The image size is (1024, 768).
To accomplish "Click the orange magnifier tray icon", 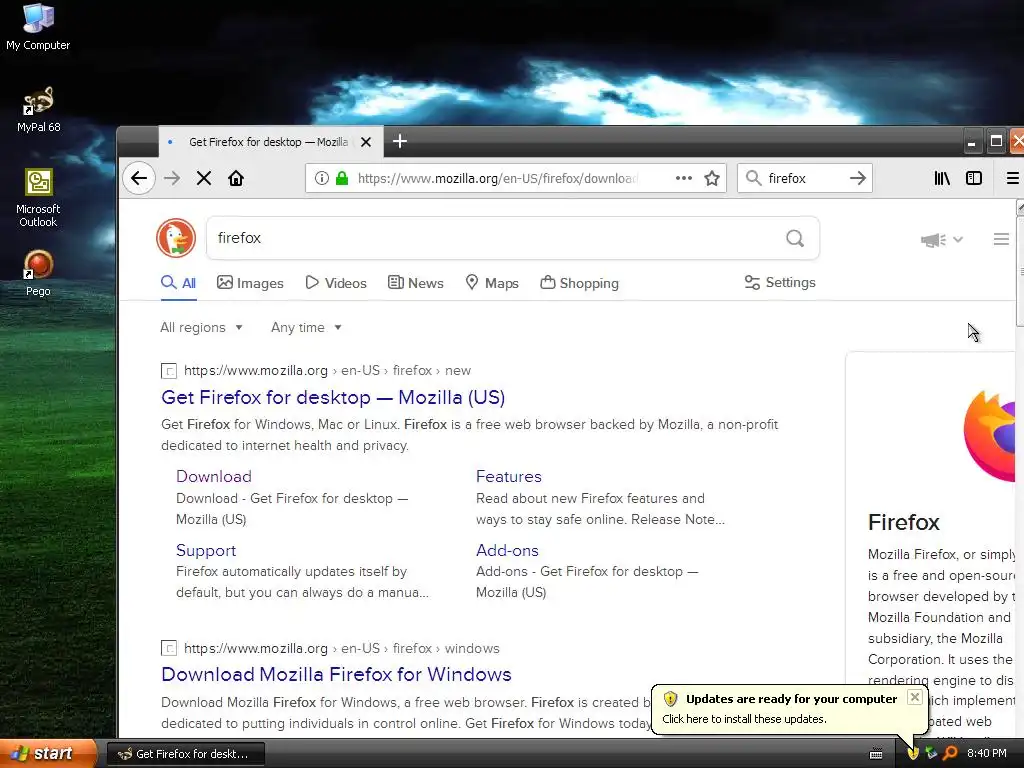I will click(950, 754).
